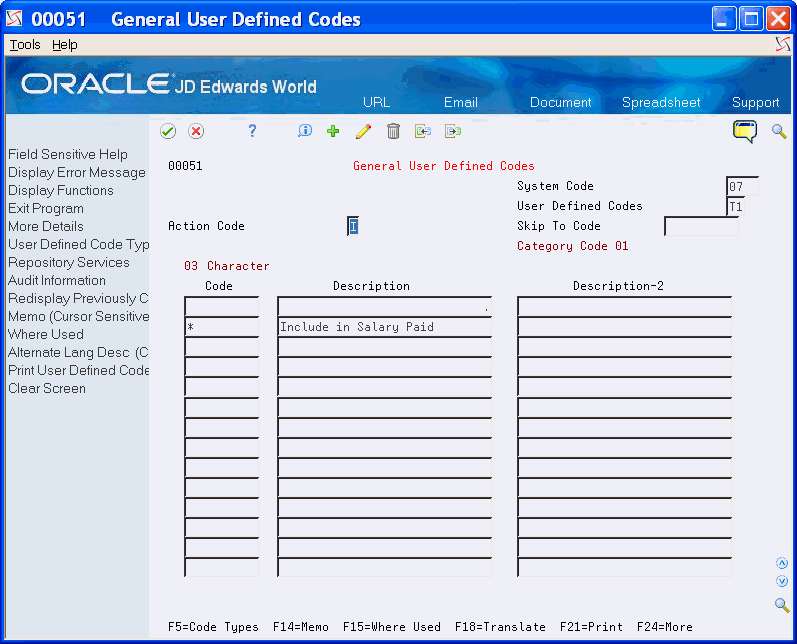Click the Code cell containing asterisk
The height and width of the screenshot is (644, 797).
pyautogui.click(x=222, y=327)
